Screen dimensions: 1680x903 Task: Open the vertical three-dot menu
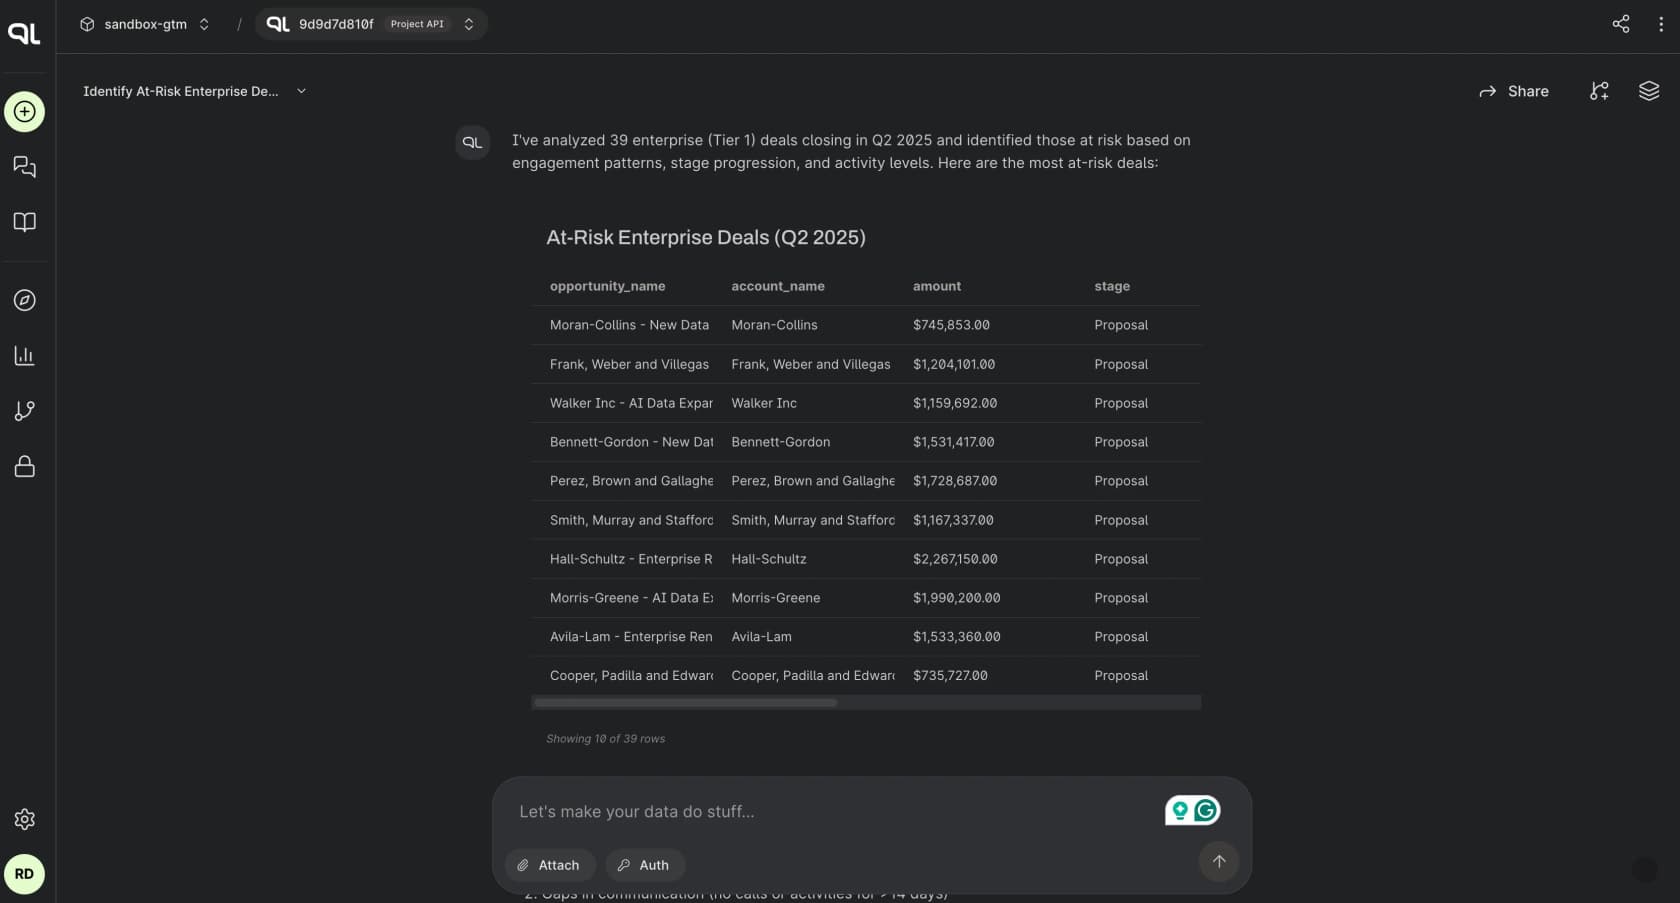(x=1661, y=24)
